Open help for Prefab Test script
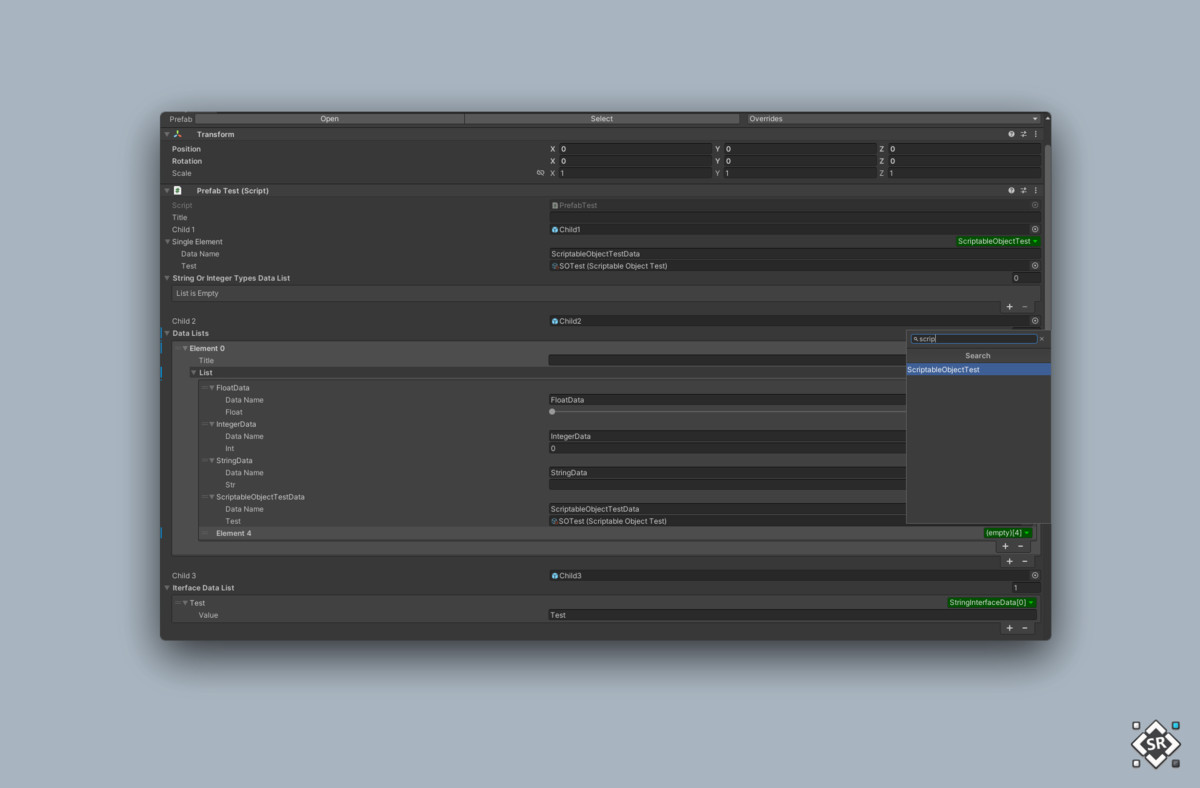 [x=1011, y=190]
